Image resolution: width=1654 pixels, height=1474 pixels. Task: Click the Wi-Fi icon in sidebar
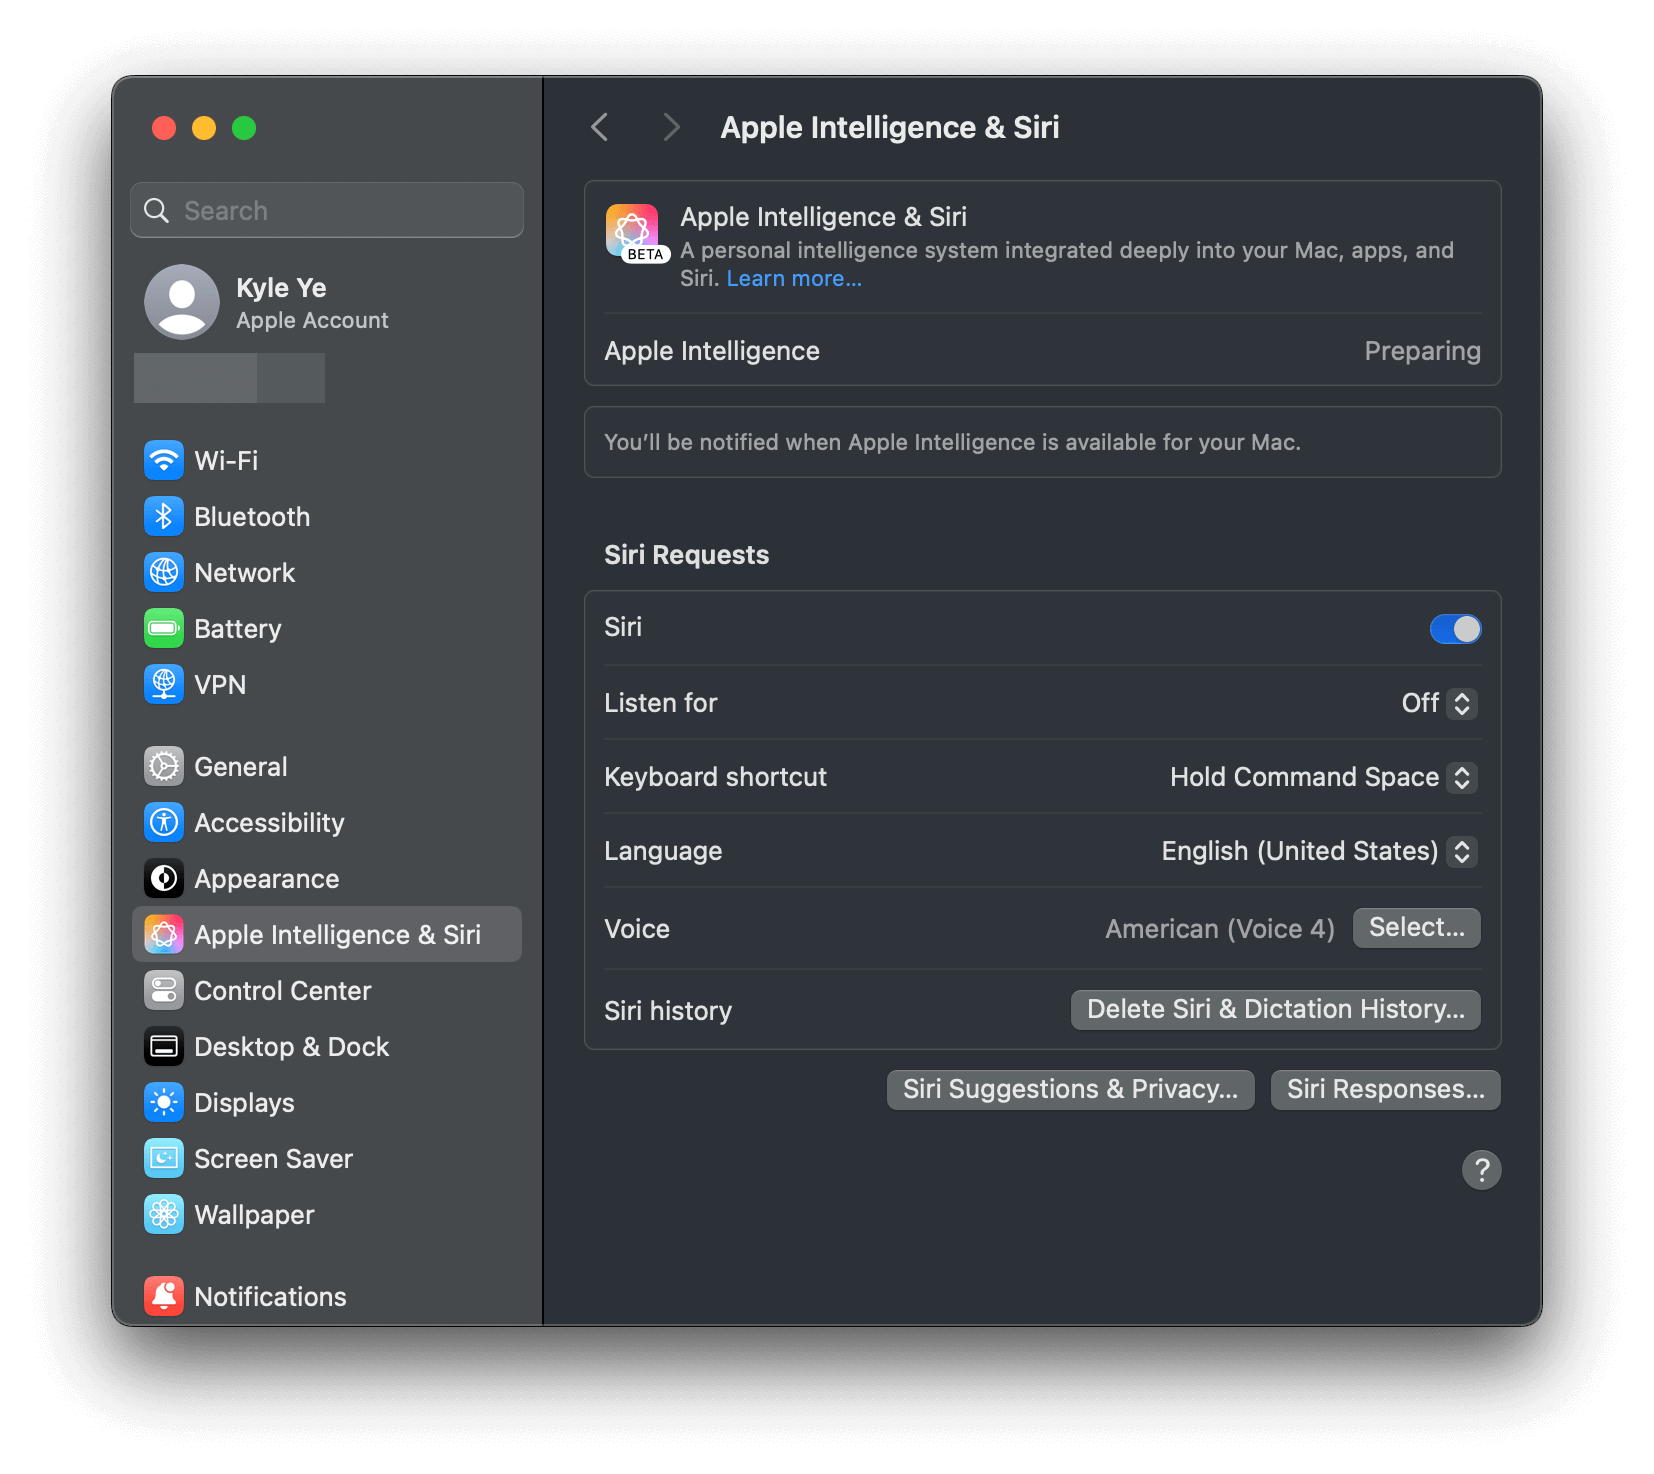[x=164, y=461]
